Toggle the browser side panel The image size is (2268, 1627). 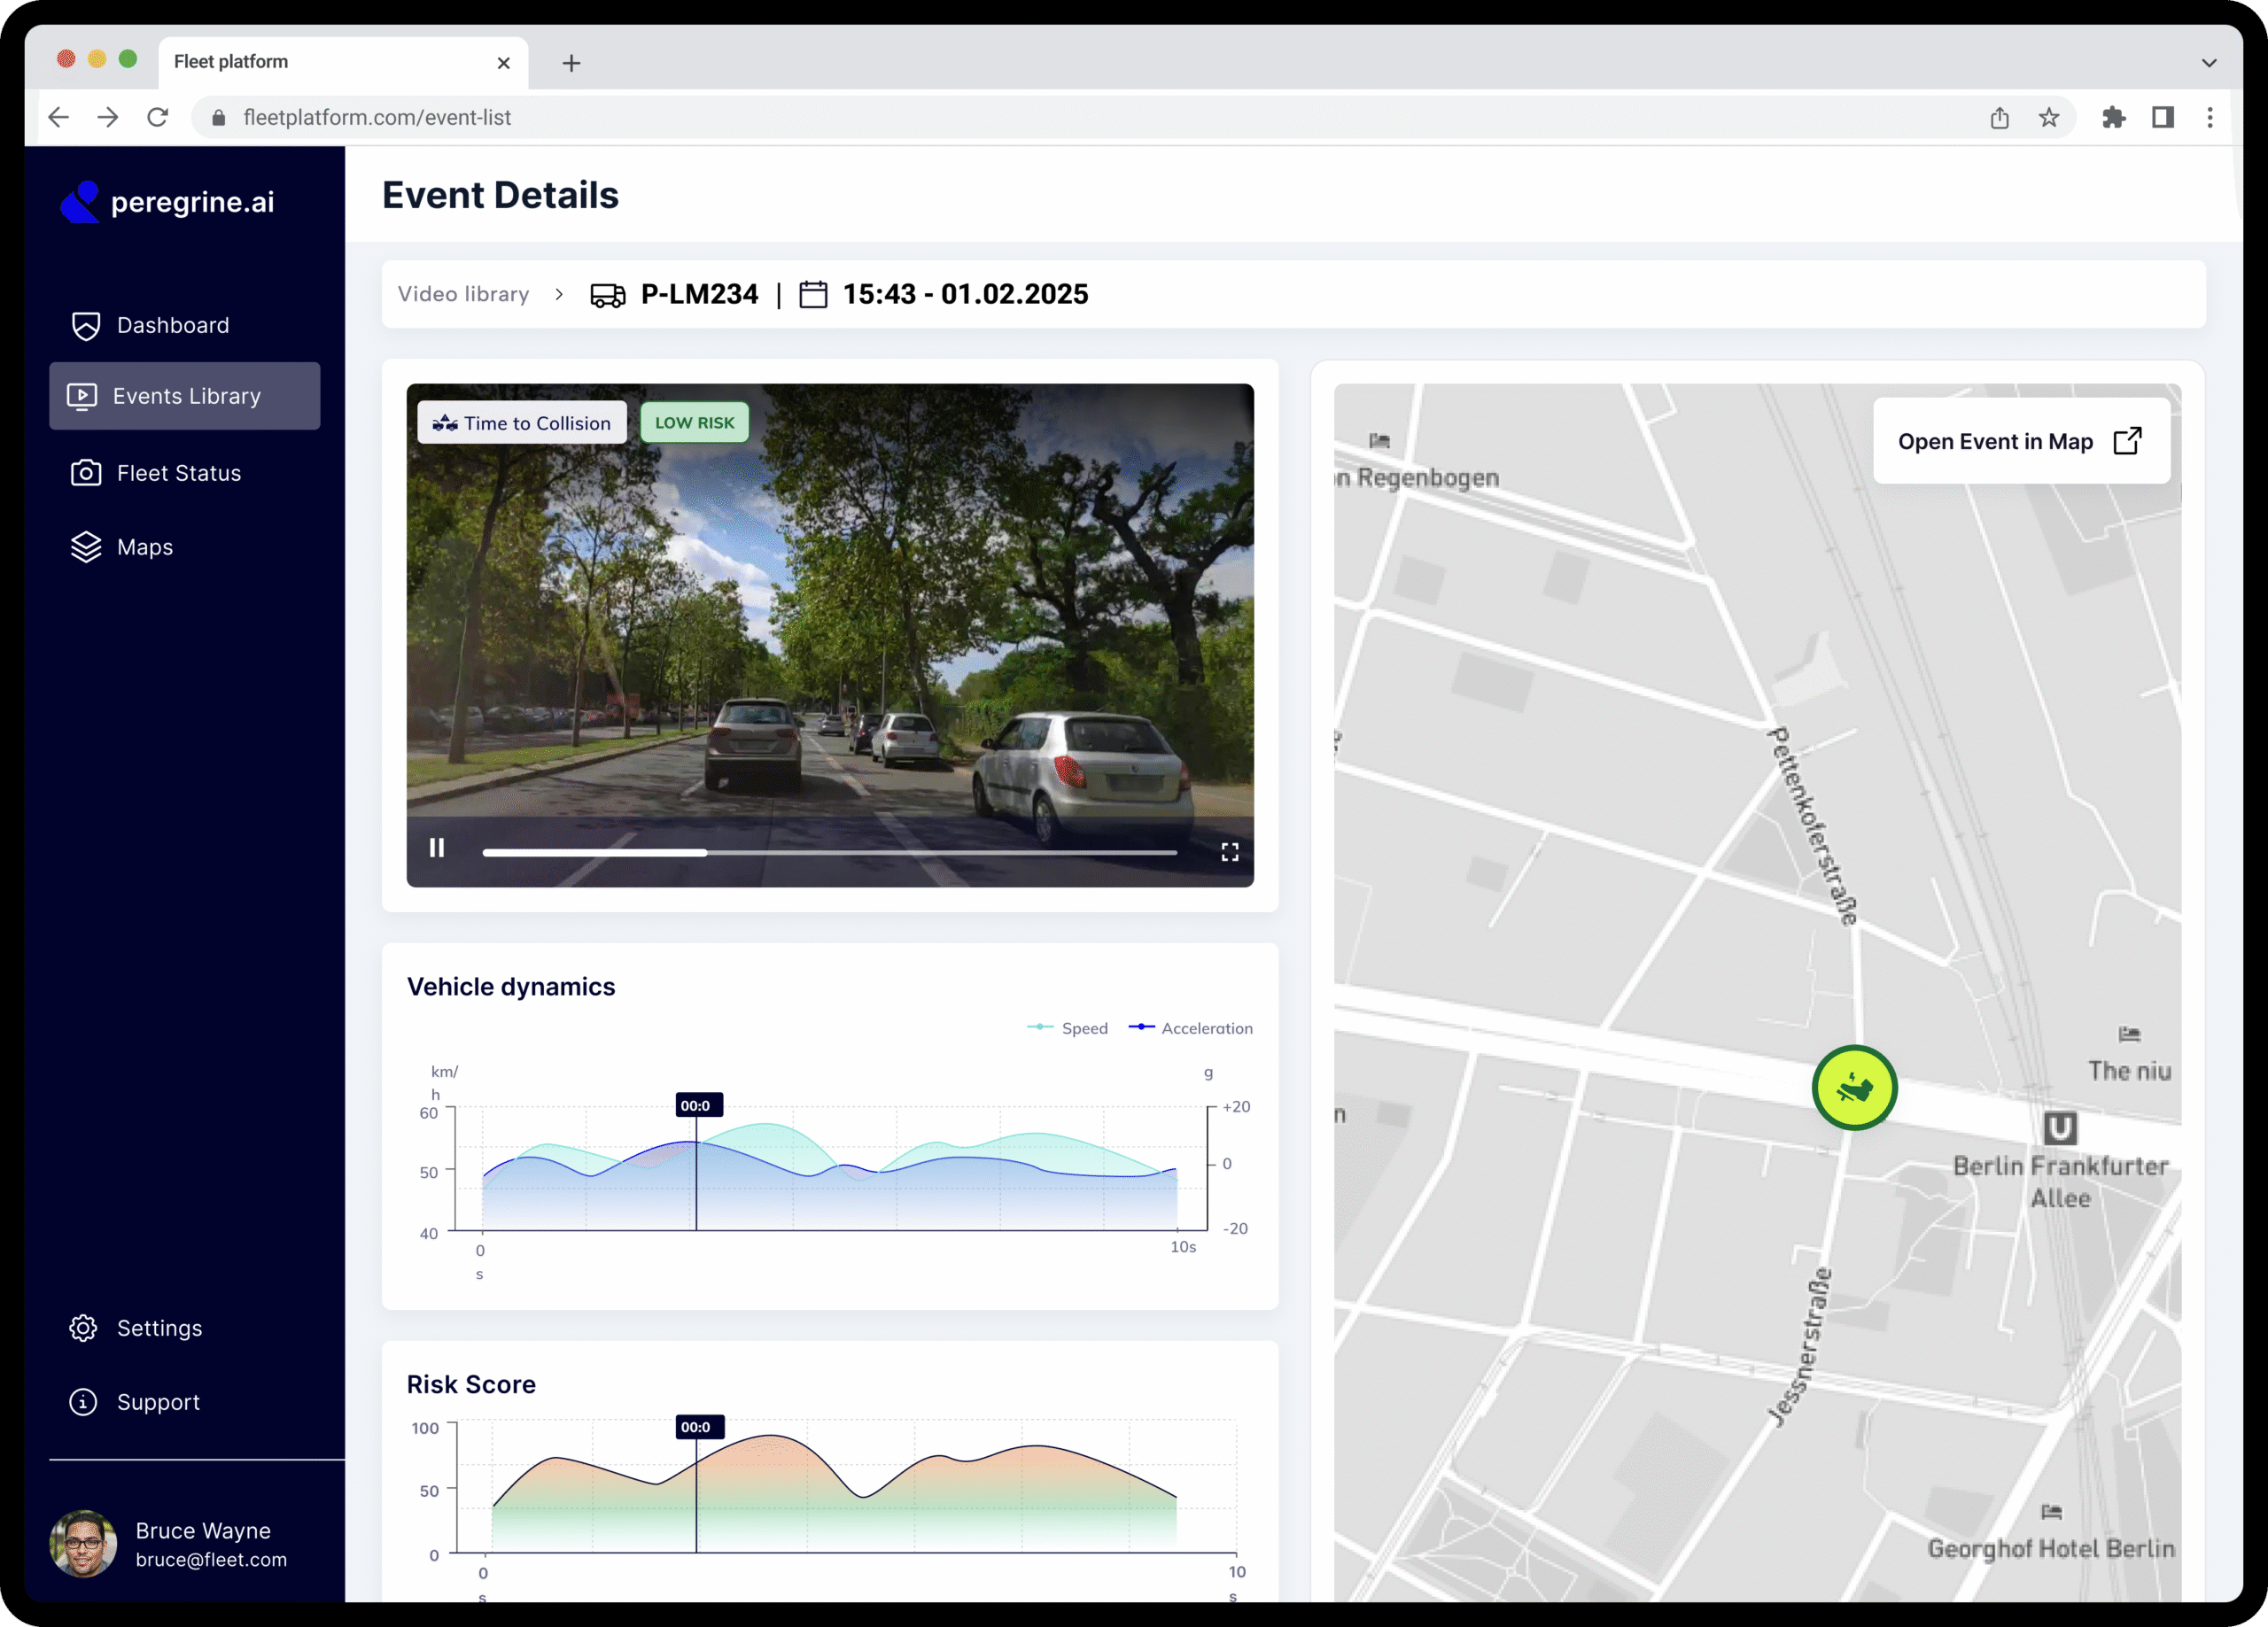(x=2163, y=118)
